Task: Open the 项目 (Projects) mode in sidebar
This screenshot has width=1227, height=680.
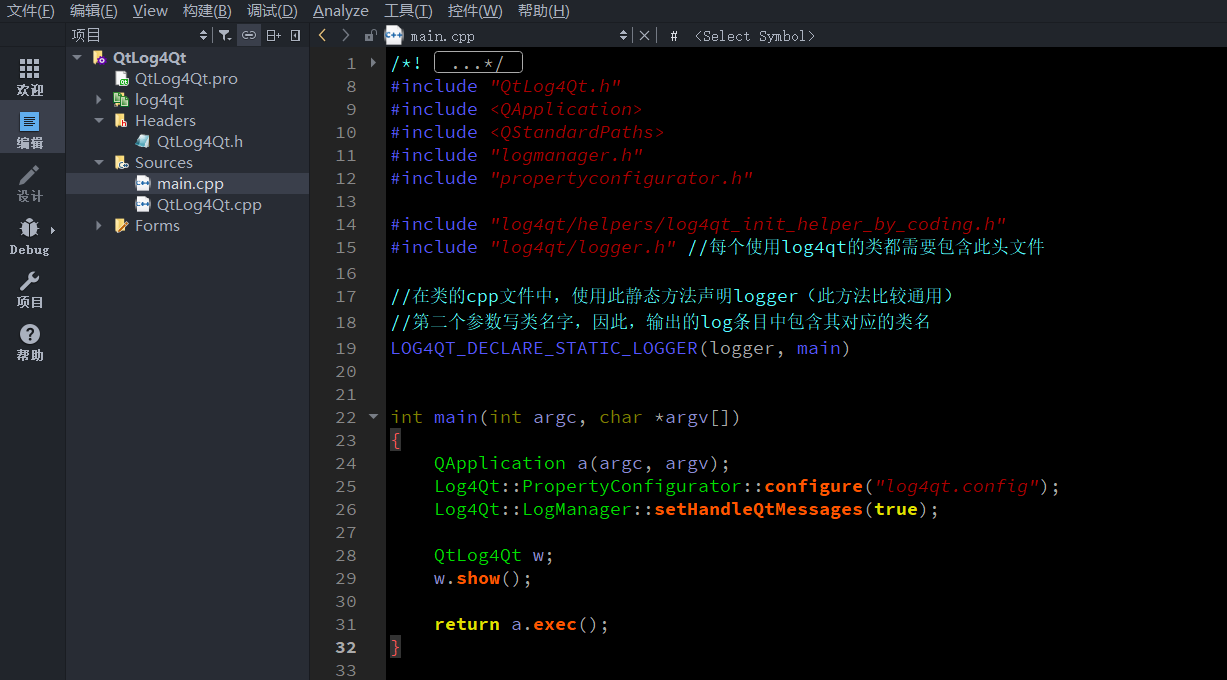Action: tap(30, 289)
